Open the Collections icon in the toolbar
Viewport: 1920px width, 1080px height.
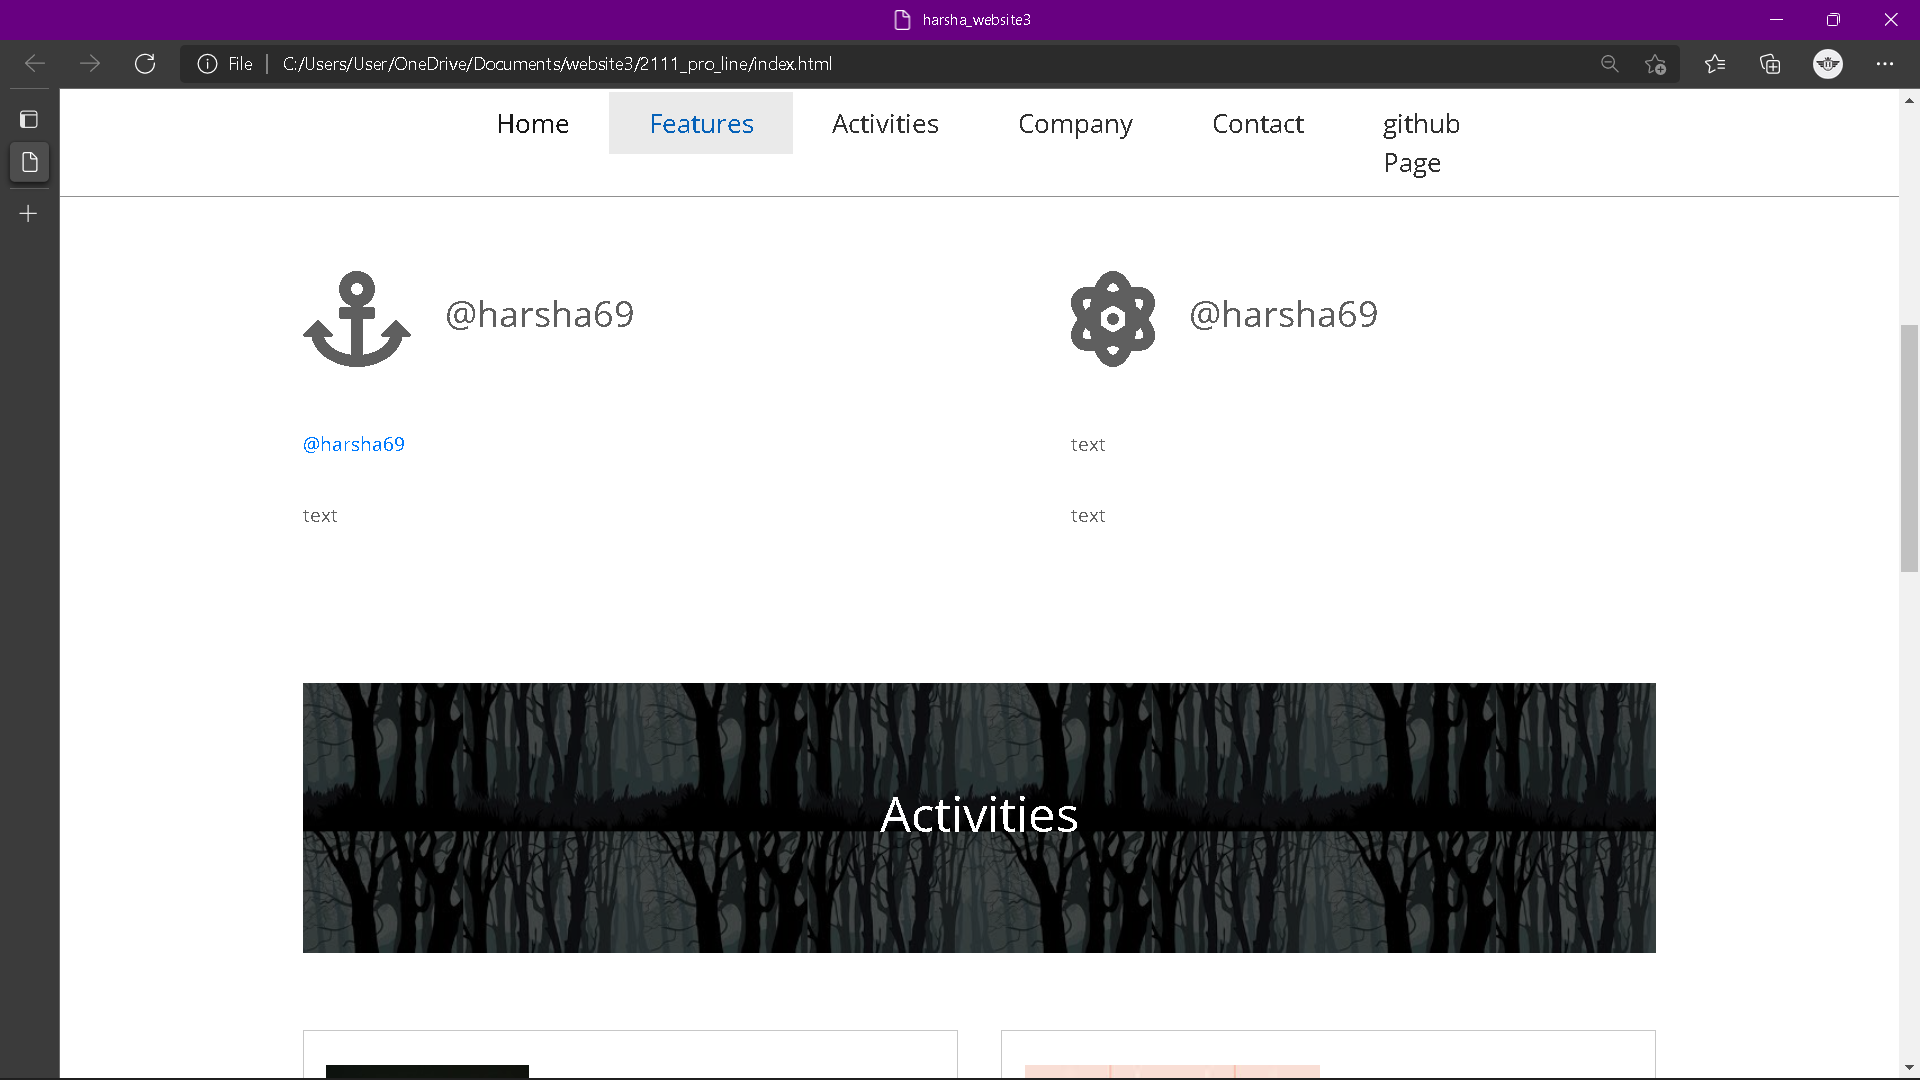pyautogui.click(x=1770, y=63)
